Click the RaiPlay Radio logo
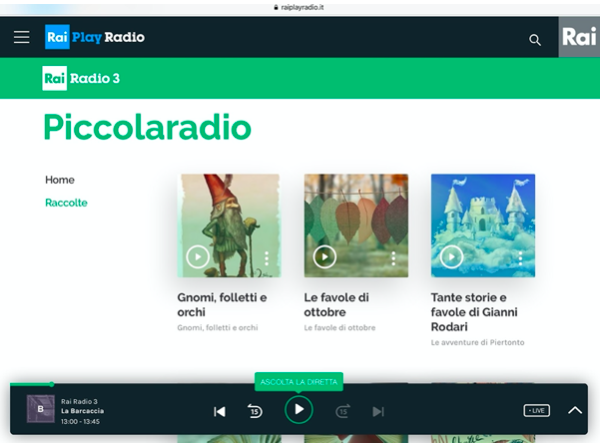Screen dimensions: 600x443 (x=95, y=37)
